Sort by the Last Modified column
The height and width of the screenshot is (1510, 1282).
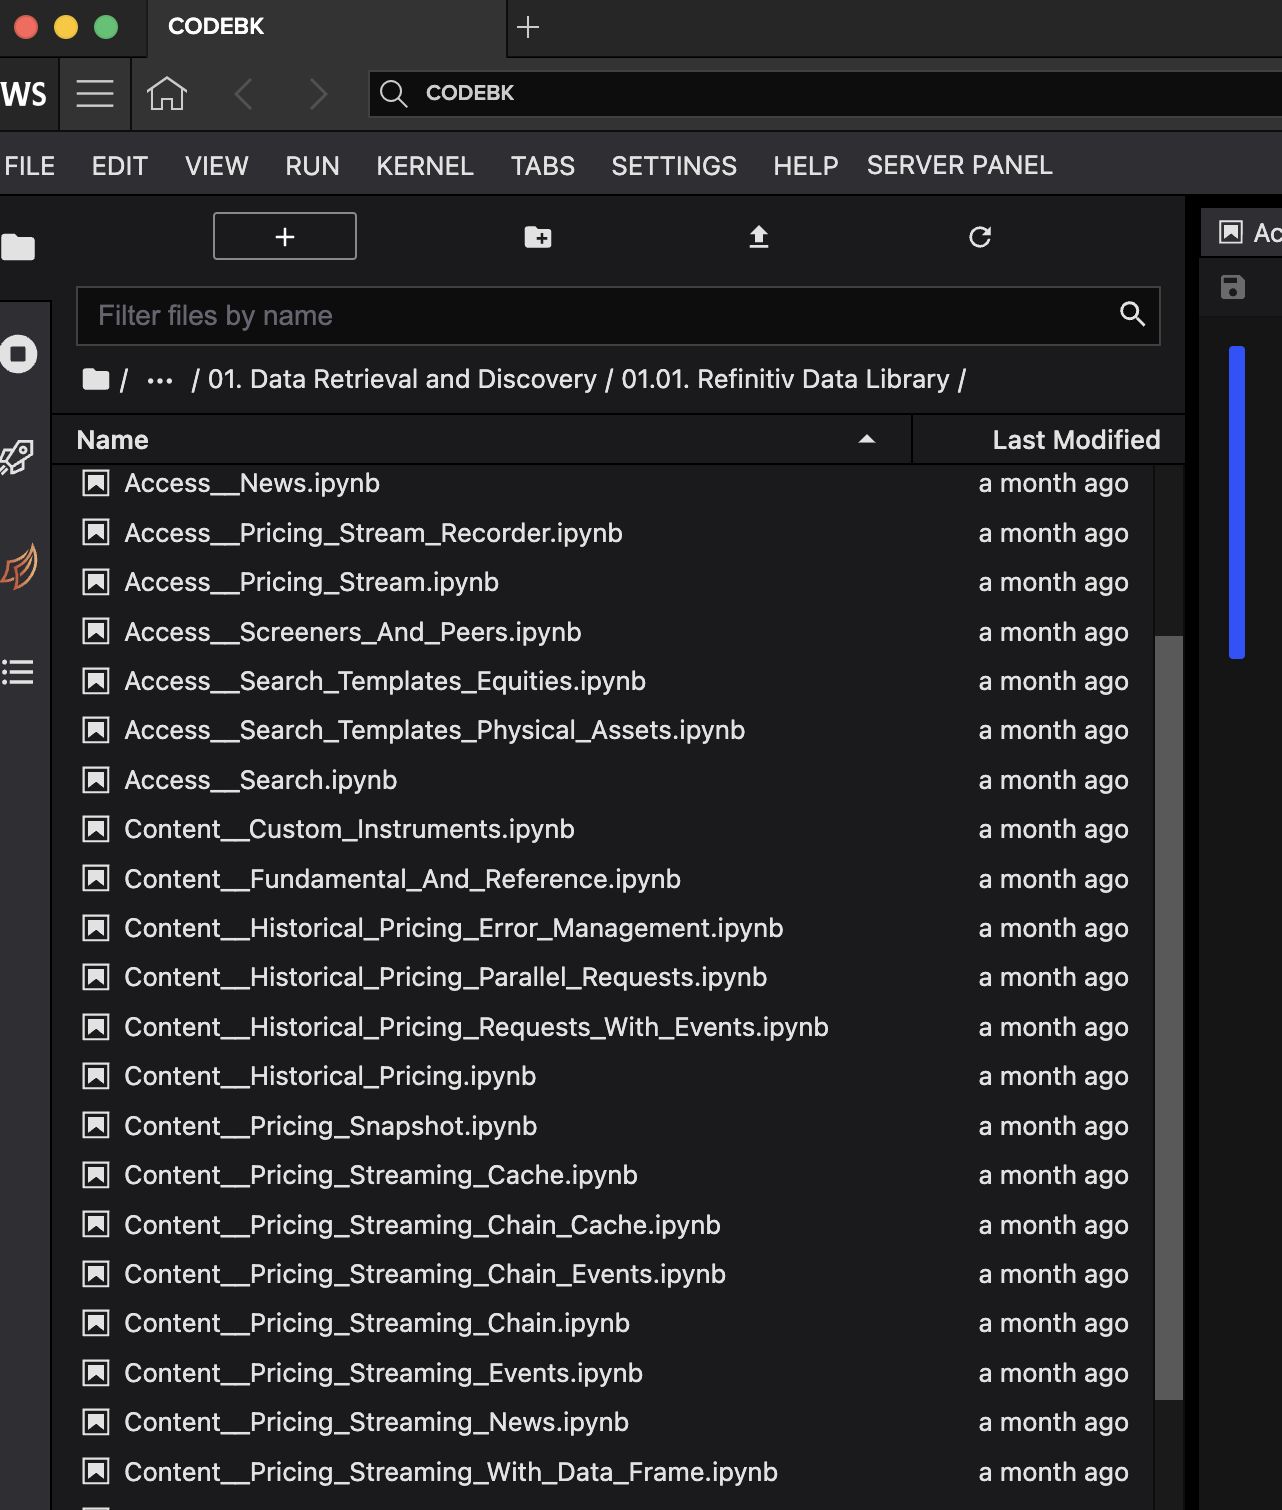[1049, 440]
